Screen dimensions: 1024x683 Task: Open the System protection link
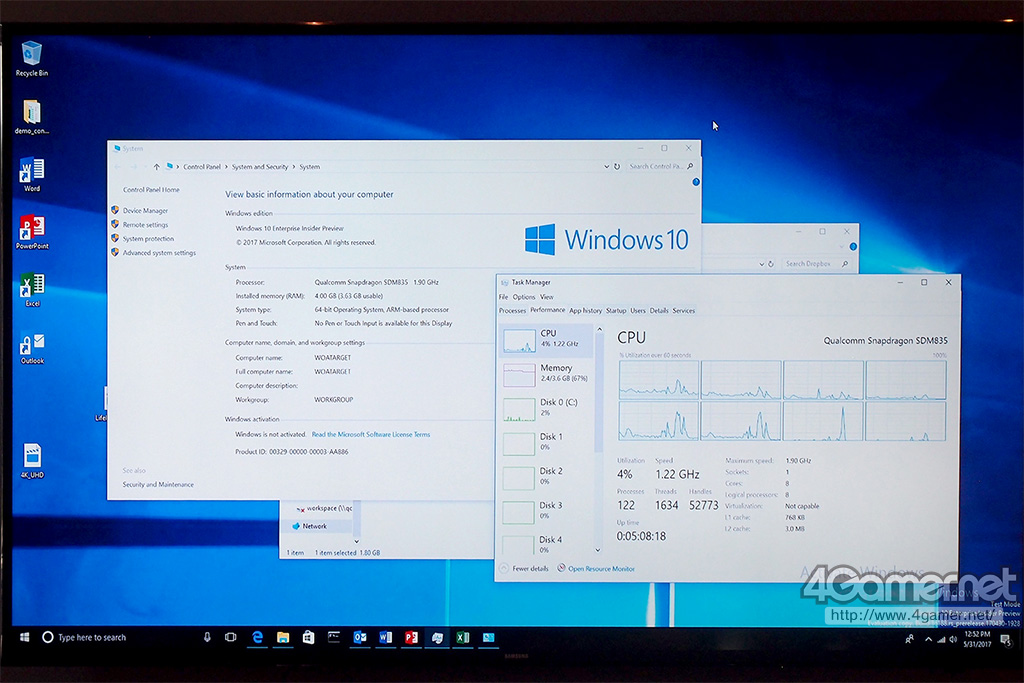tap(148, 239)
